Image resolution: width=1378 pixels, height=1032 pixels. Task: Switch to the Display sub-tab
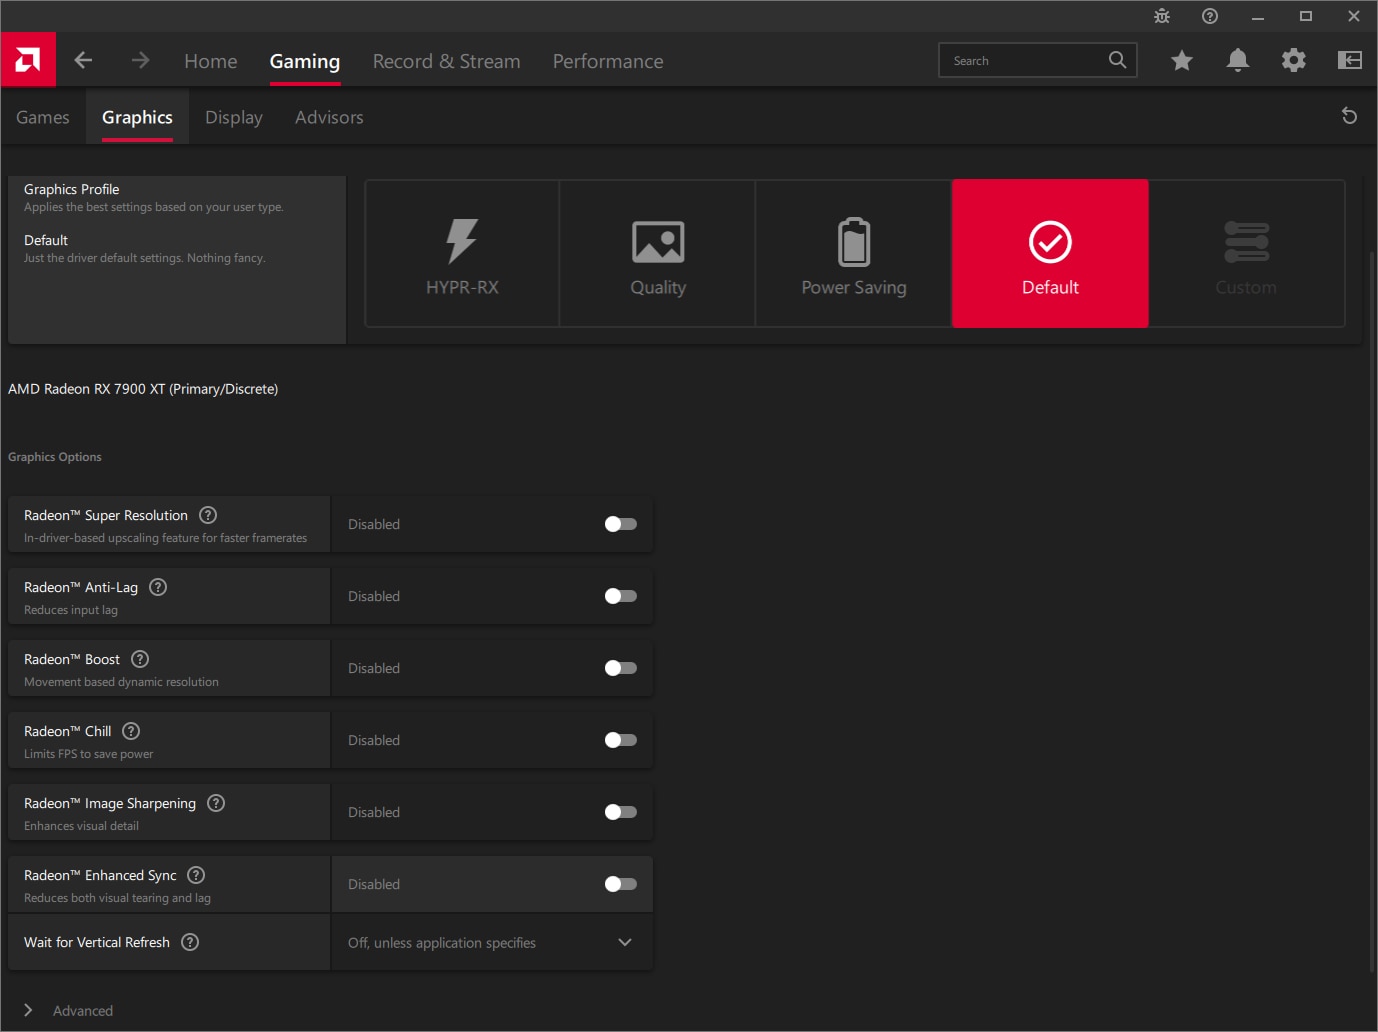click(234, 117)
